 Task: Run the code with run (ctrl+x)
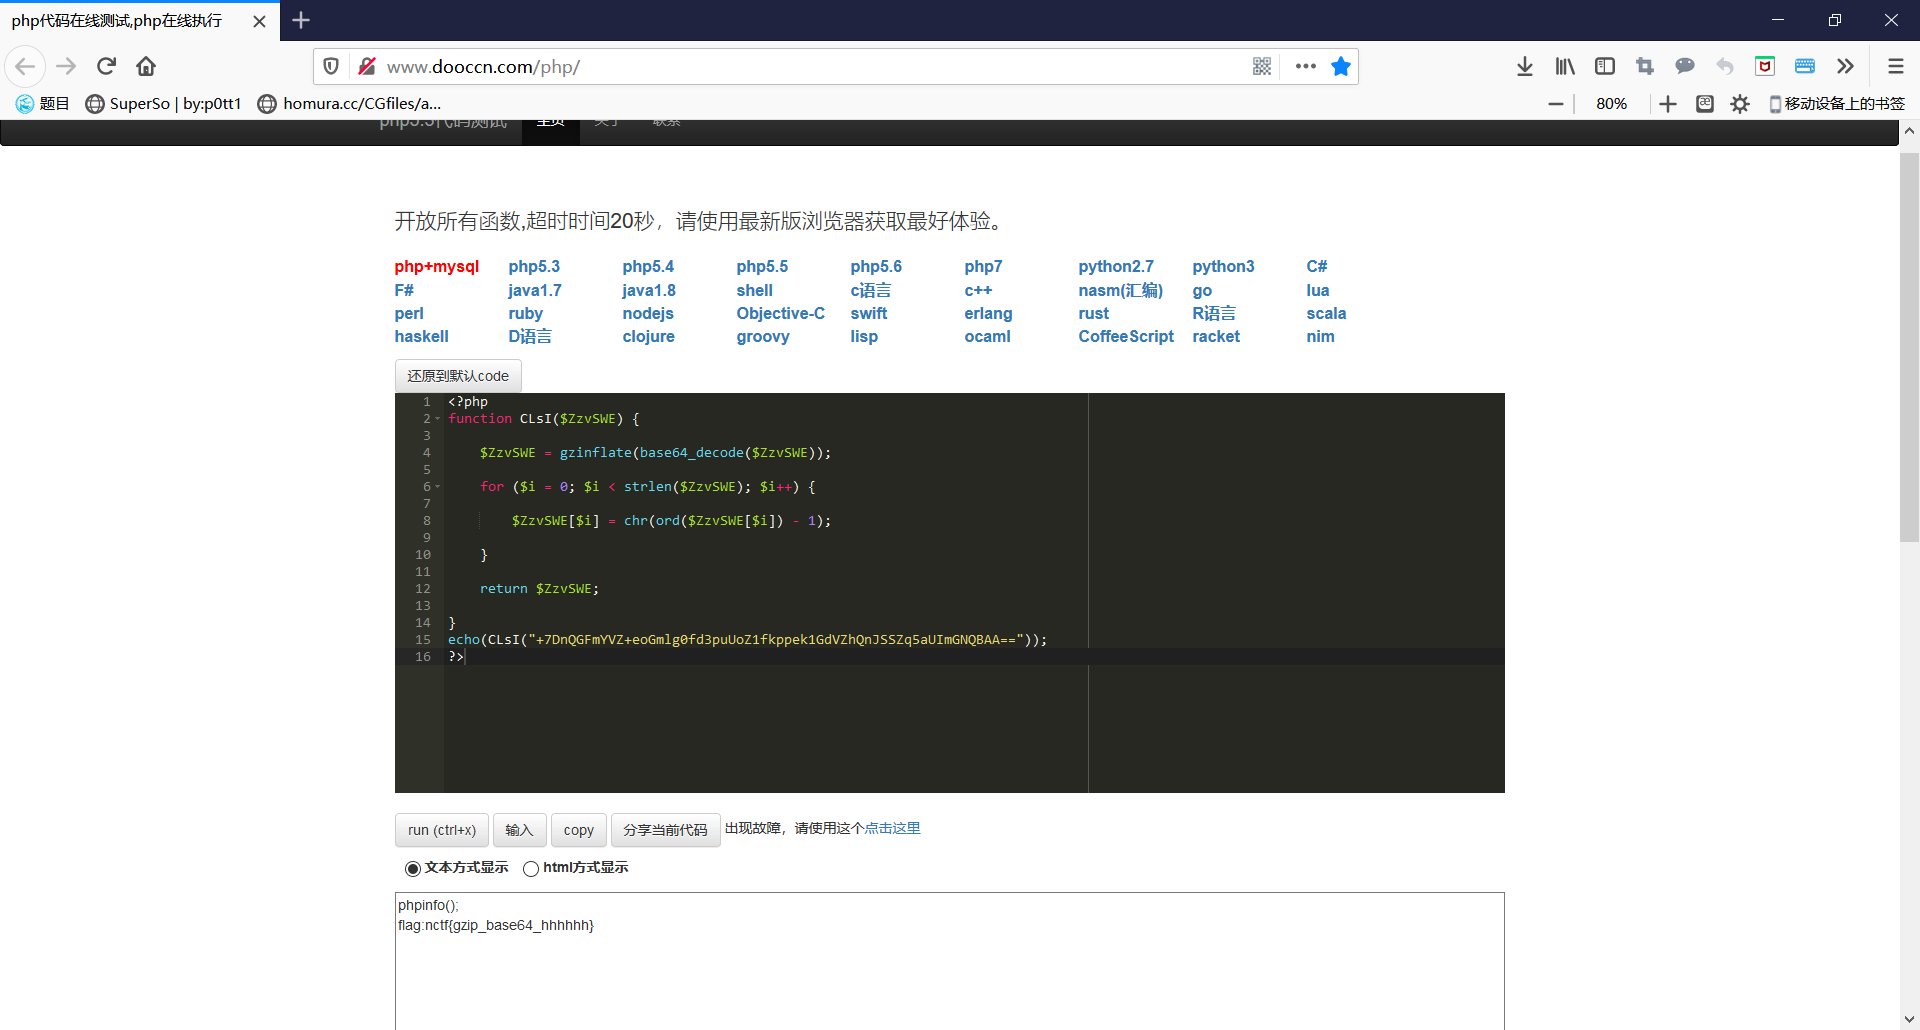(x=442, y=830)
